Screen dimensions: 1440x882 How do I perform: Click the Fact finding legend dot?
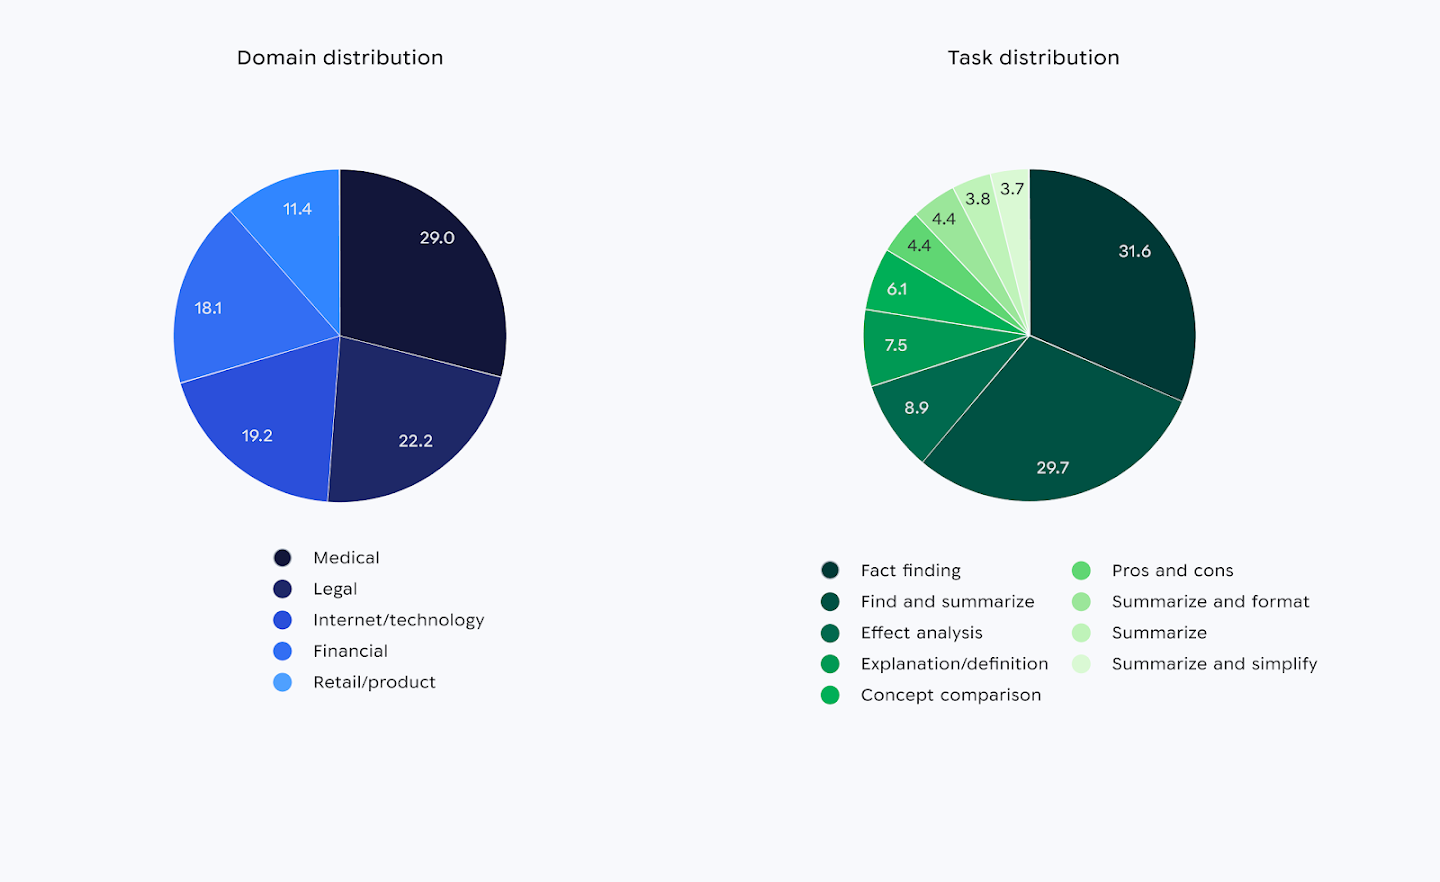coord(830,570)
